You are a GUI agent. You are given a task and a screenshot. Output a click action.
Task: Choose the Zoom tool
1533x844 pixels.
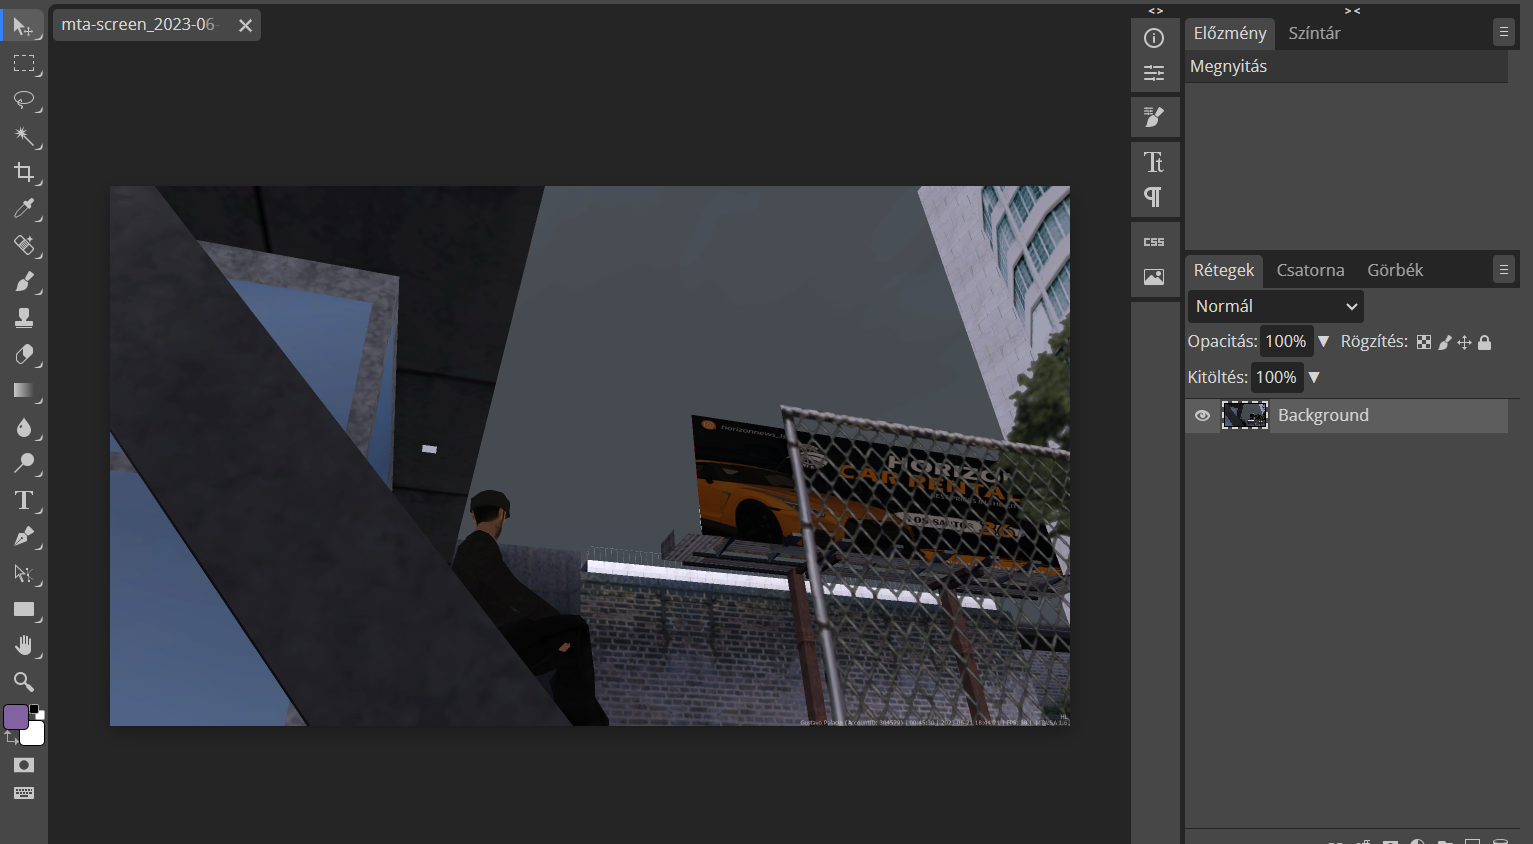[x=24, y=682]
